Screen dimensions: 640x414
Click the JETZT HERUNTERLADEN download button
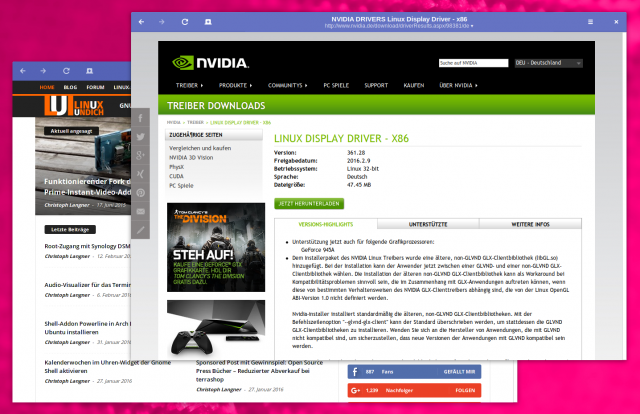click(309, 203)
